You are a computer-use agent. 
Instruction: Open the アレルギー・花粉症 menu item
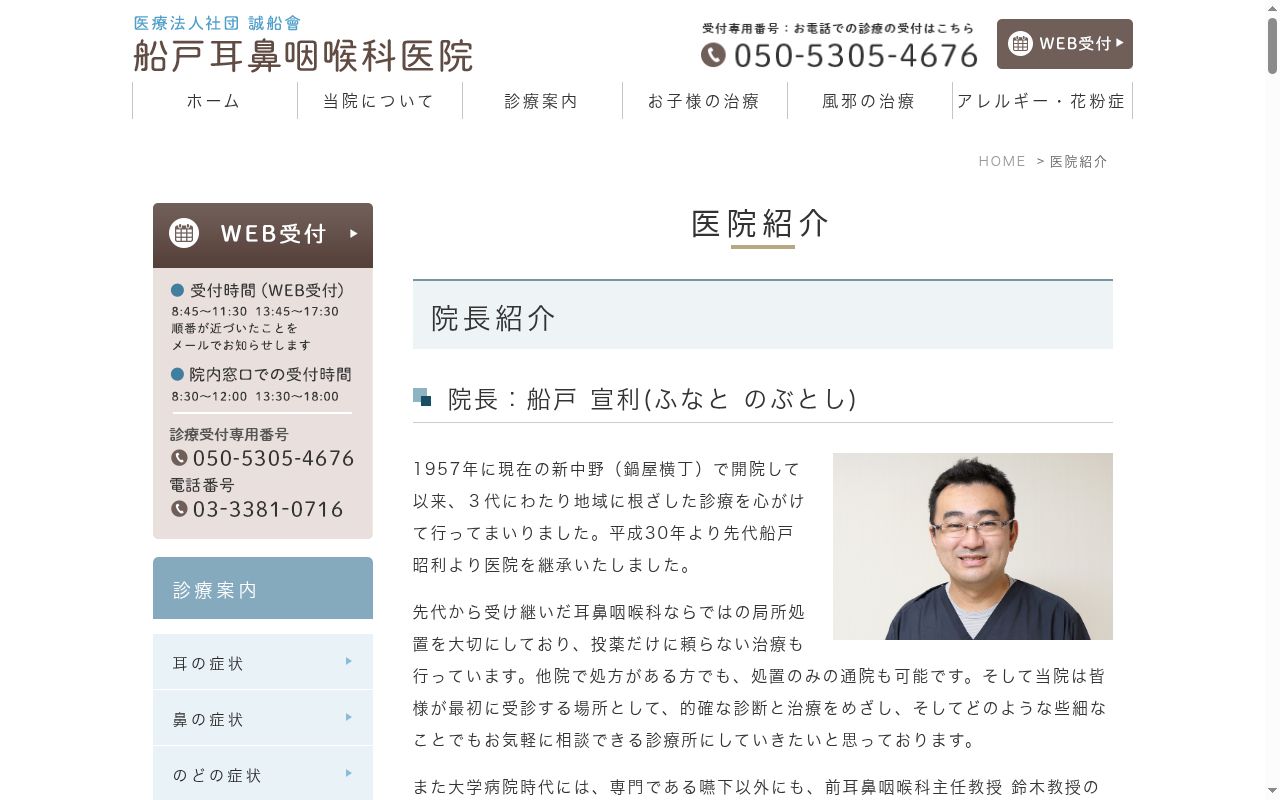[x=1042, y=101]
